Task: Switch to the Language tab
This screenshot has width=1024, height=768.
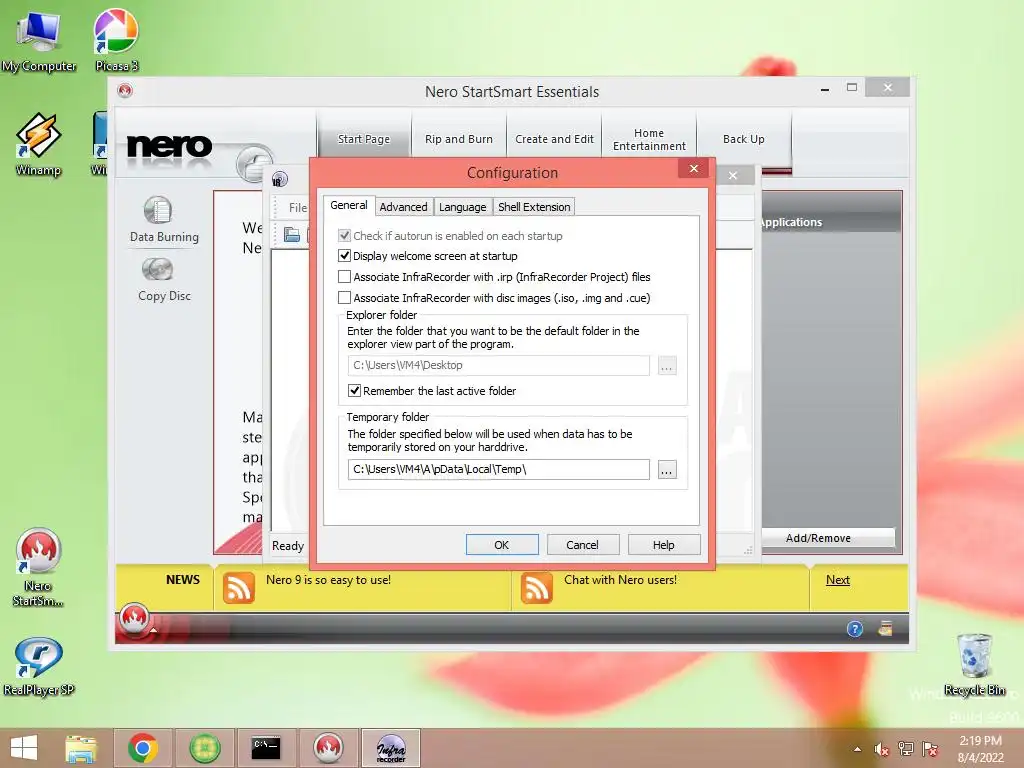Action: click(x=462, y=207)
